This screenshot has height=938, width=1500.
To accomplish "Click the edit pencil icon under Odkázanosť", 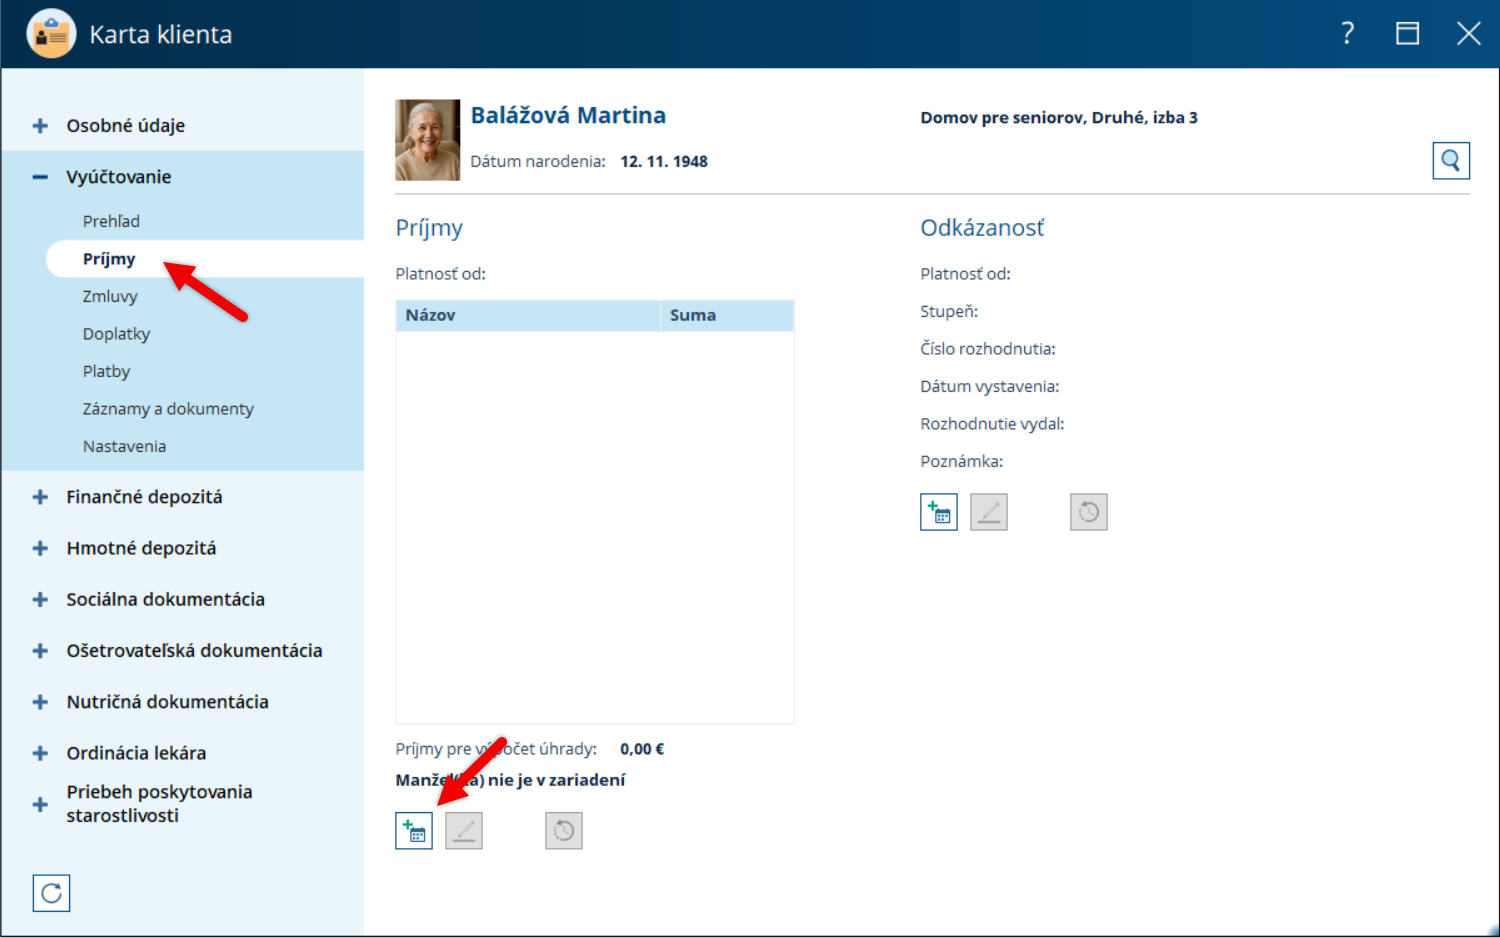I will (989, 512).
